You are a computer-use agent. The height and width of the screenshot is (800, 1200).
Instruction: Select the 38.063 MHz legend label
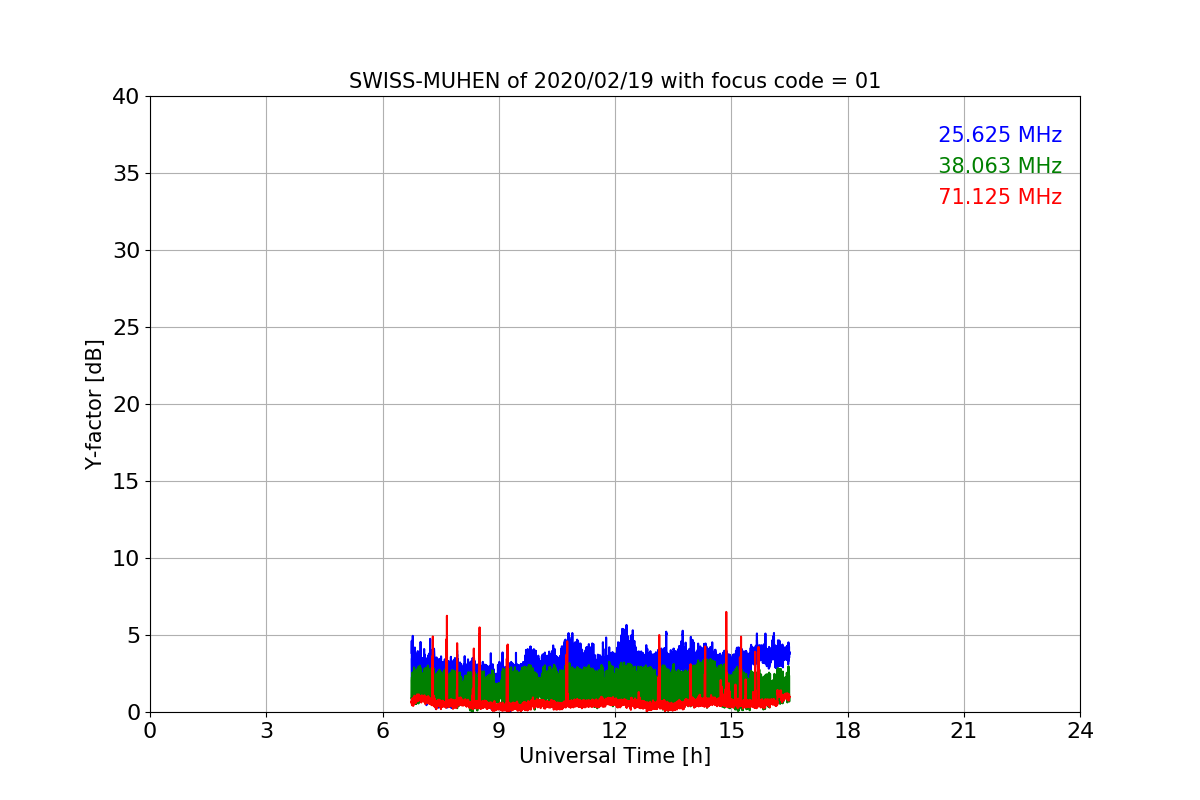pyautogui.click(x=1000, y=166)
